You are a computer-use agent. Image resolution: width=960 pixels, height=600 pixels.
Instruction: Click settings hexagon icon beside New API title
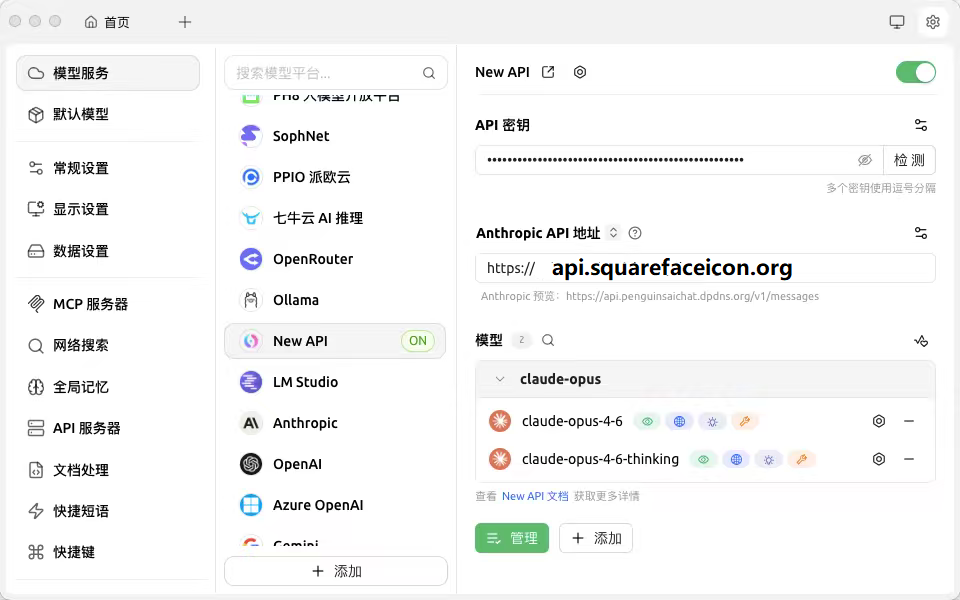pos(580,72)
